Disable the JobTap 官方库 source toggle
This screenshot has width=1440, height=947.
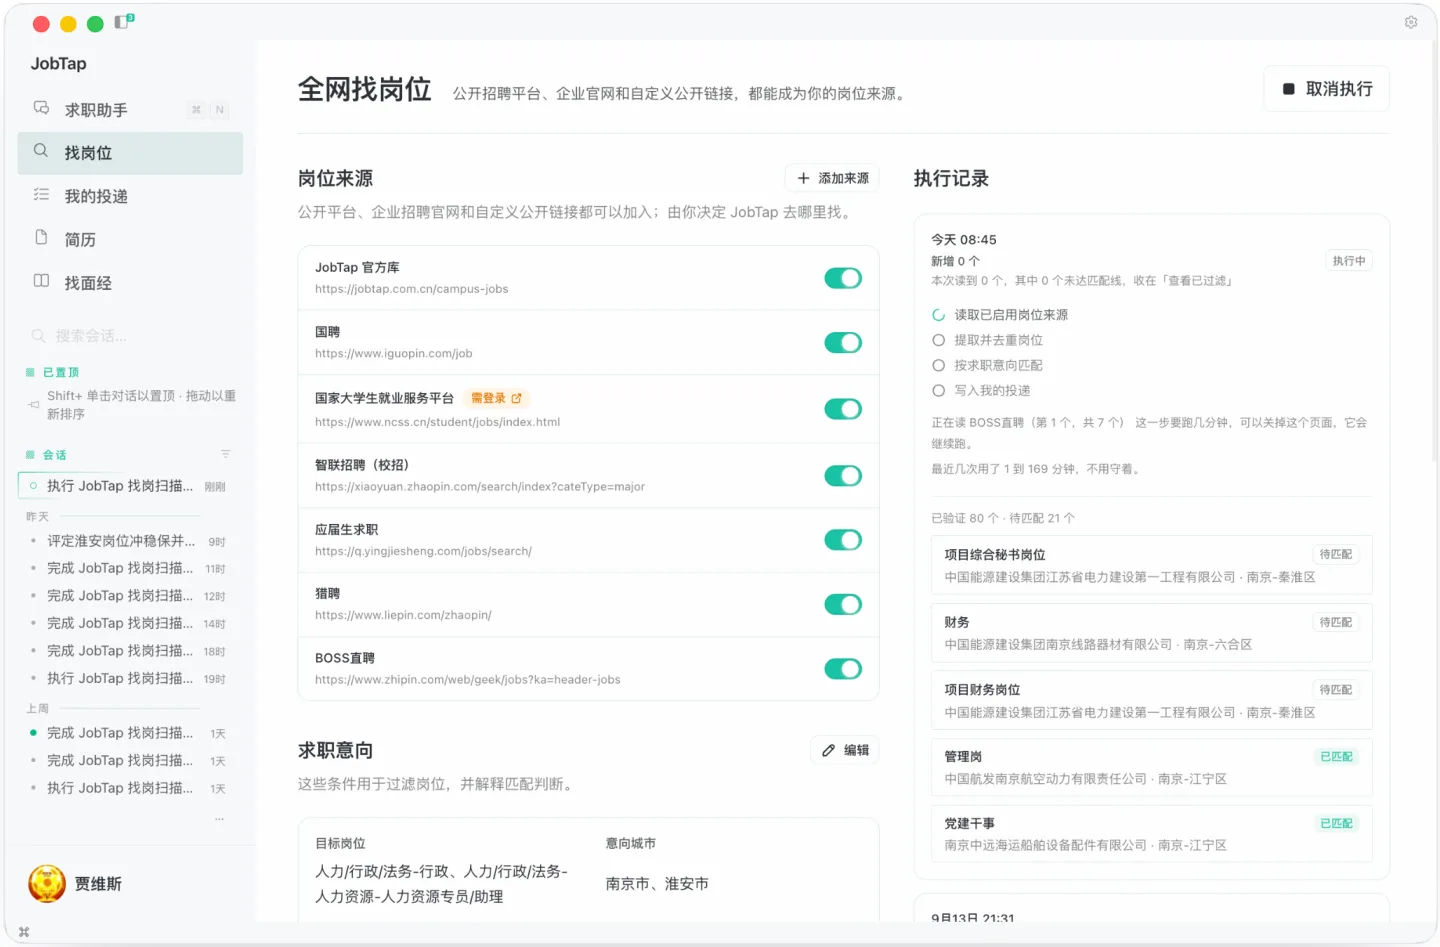pos(843,278)
